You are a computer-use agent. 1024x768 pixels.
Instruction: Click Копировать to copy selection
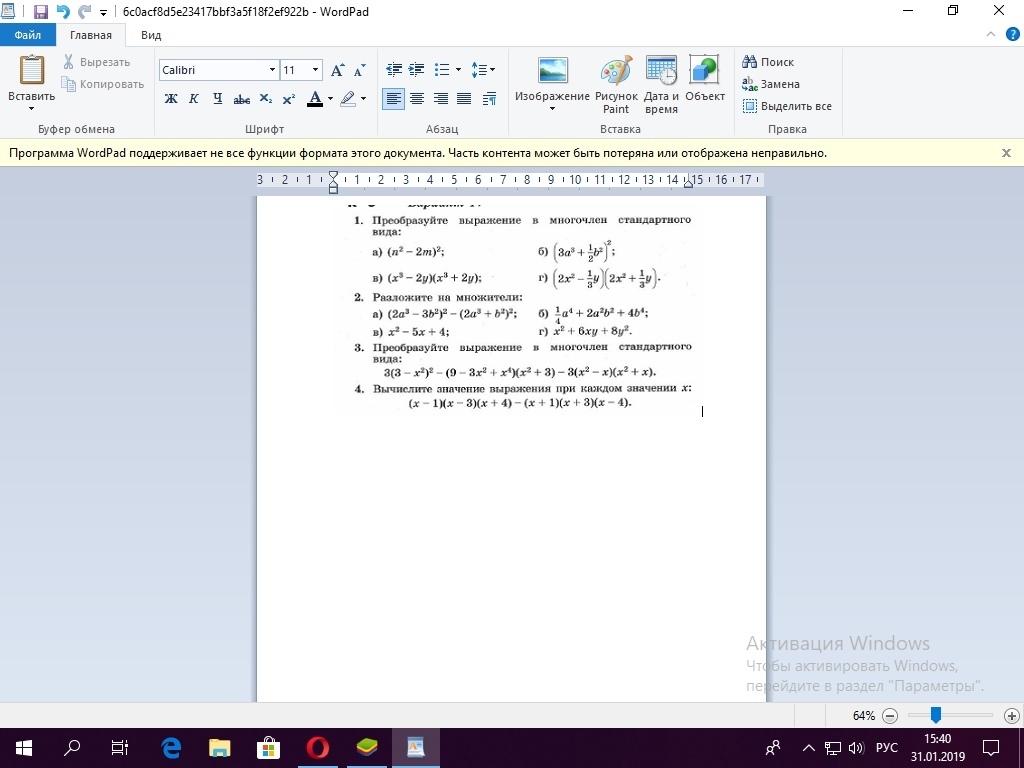[103, 84]
